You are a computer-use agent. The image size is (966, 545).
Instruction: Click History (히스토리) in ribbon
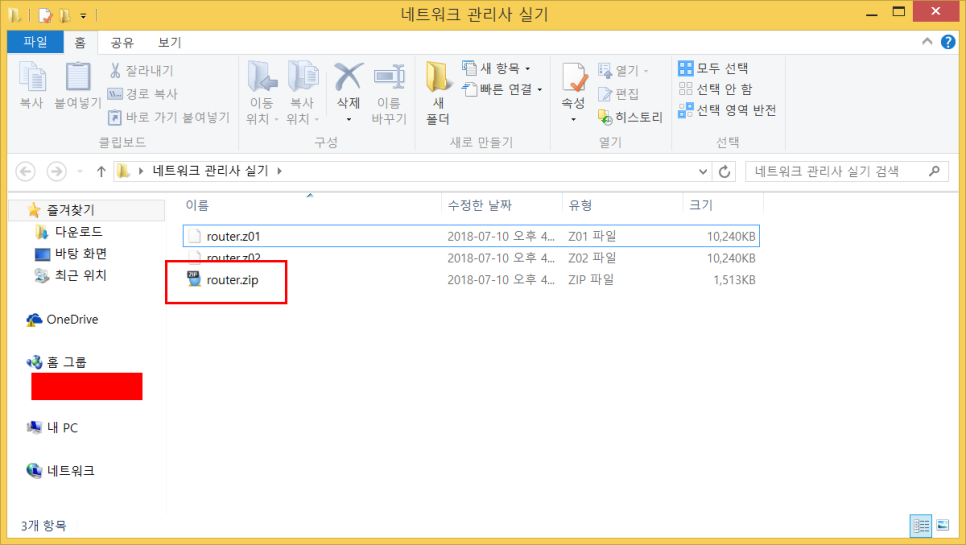tap(630, 117)
